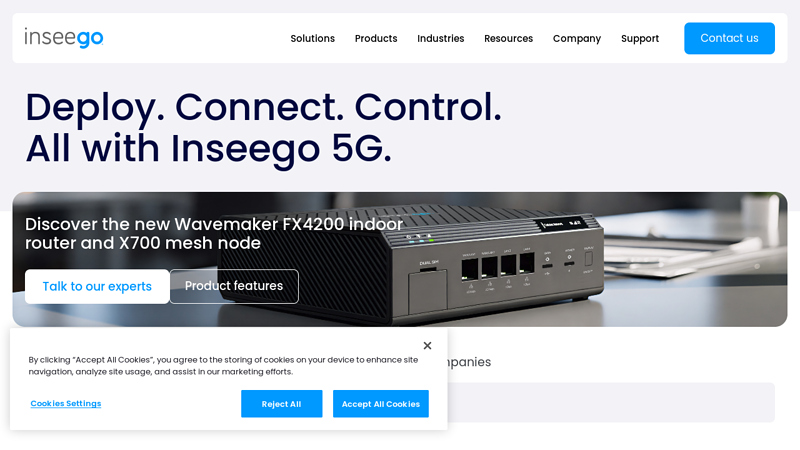Viewport: 800px width, 450px height.
Task: Open Product features for the FX4200 router
Action: 234,286
